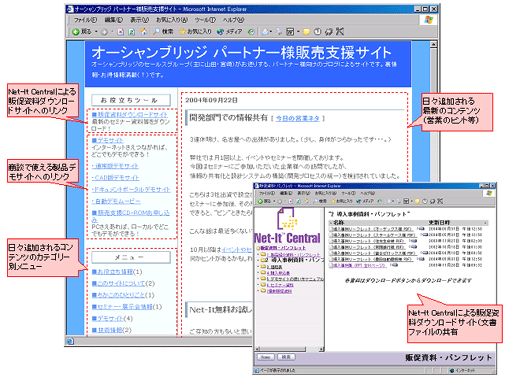Open ヘルプ menu in the main window
Image resolution: width=520 pixels, height=377 pixels.
pos(233,20)
